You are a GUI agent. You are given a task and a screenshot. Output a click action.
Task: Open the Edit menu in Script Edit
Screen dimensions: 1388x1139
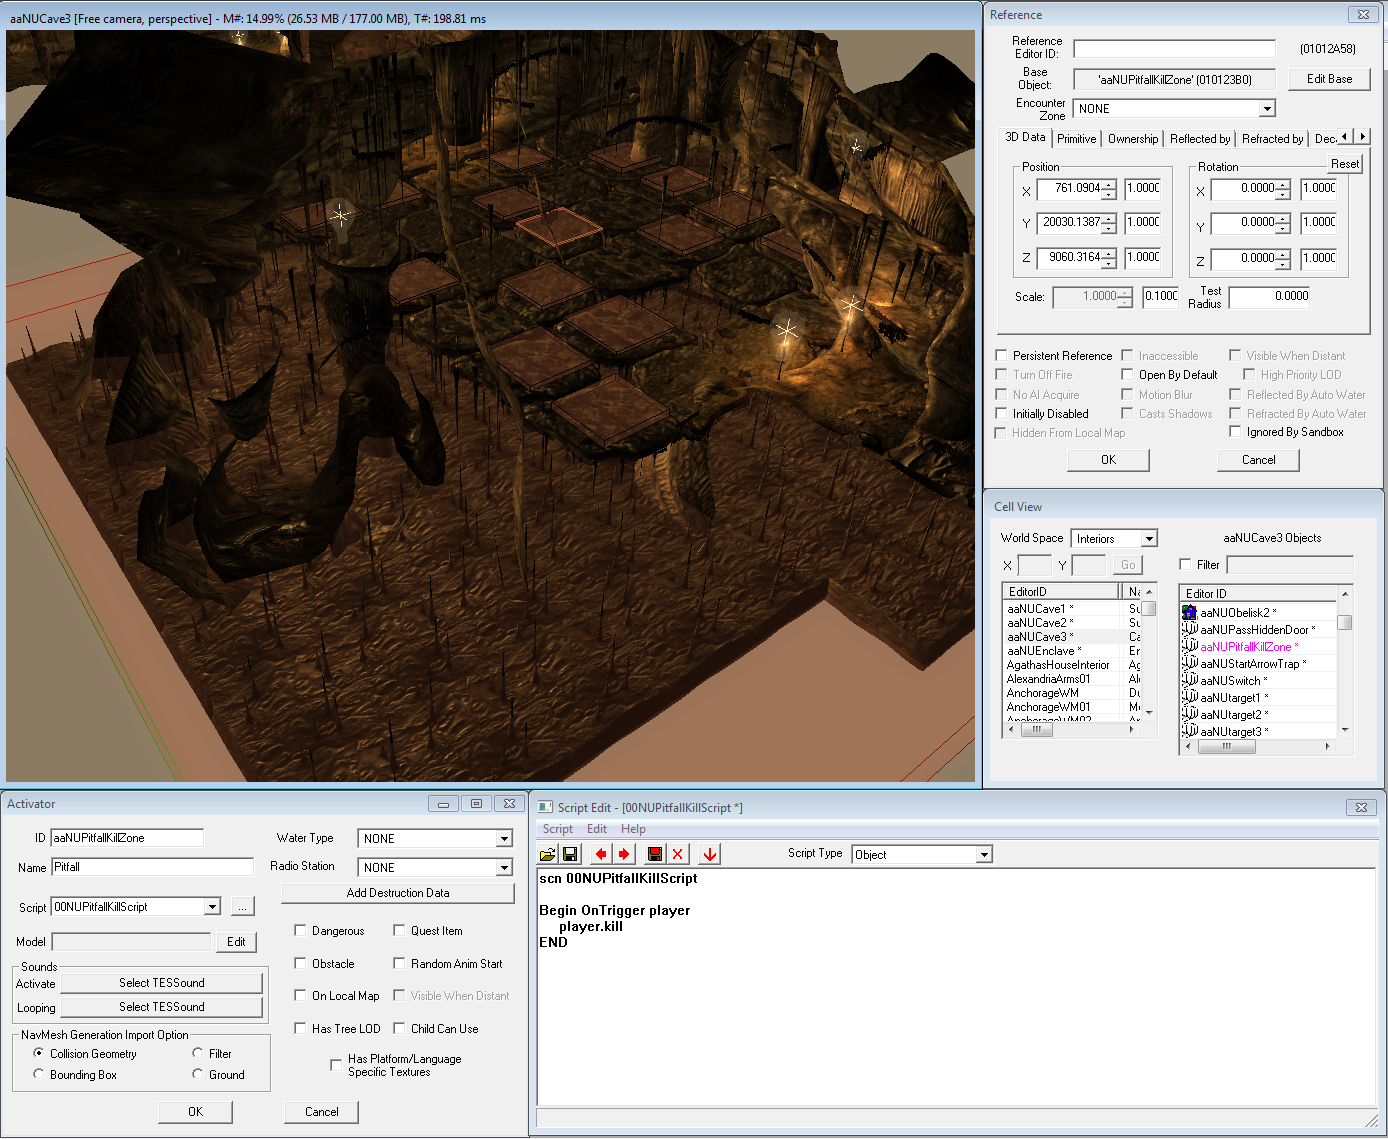point(596,829)
